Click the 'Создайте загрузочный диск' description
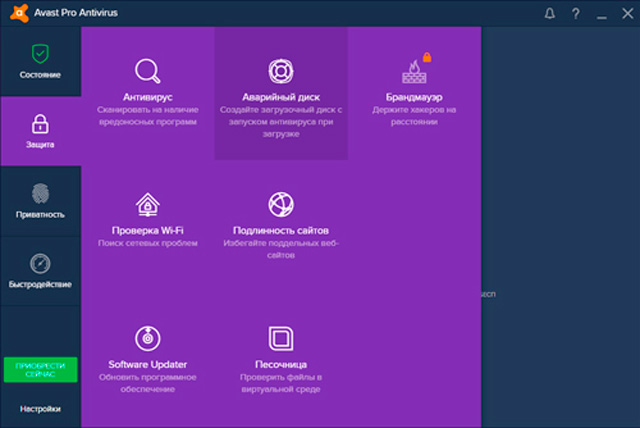 [281, 122]
